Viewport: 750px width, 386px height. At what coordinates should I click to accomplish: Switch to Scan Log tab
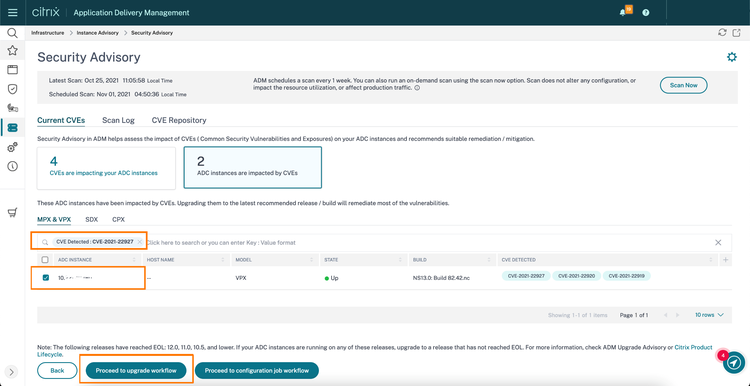point(118,121)
